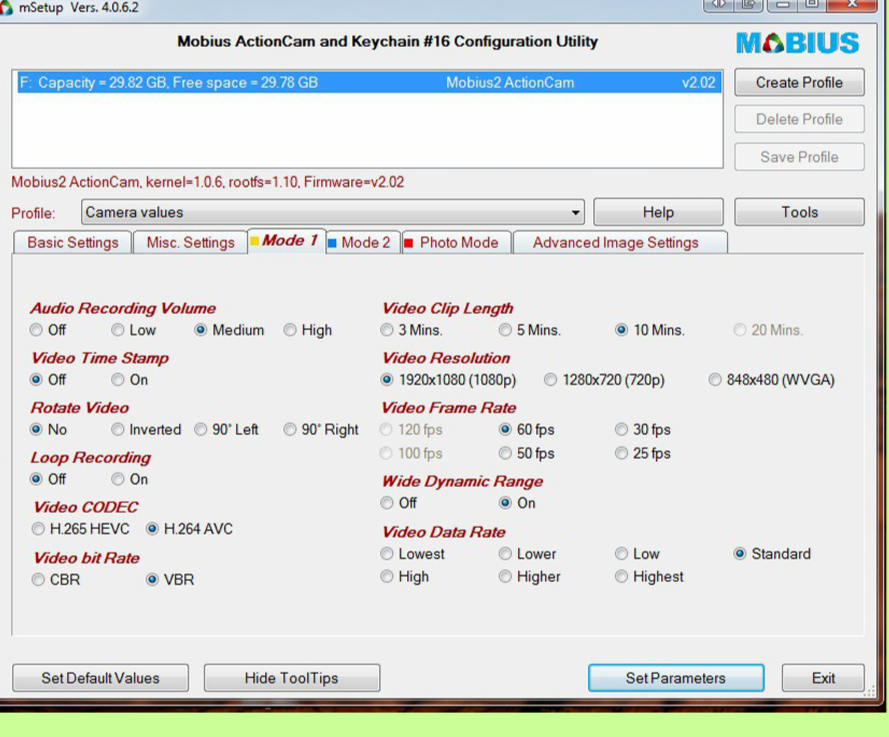Viewport: 889px width, 737px height.
Task: Switch to the Basic Settings tab
Action: (72, 242)
